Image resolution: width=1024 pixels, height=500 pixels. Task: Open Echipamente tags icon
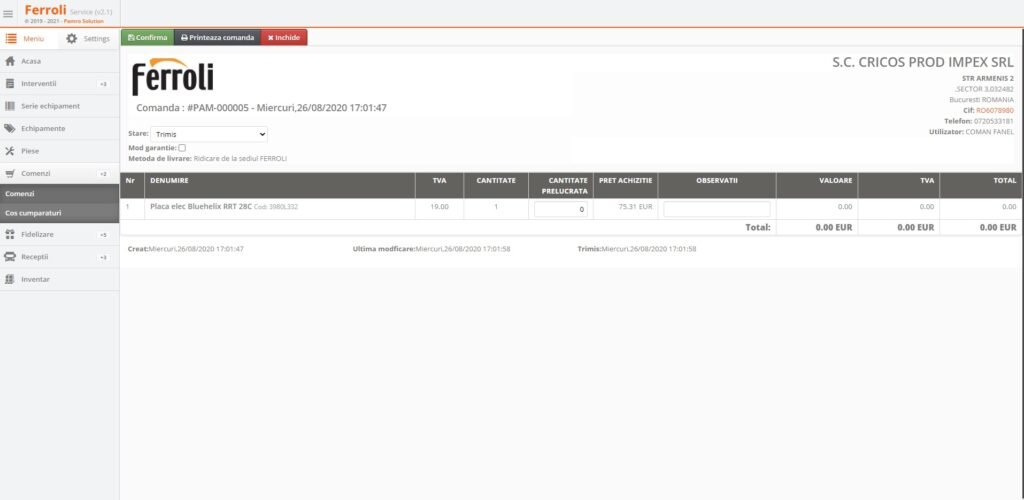click(10, 128)
